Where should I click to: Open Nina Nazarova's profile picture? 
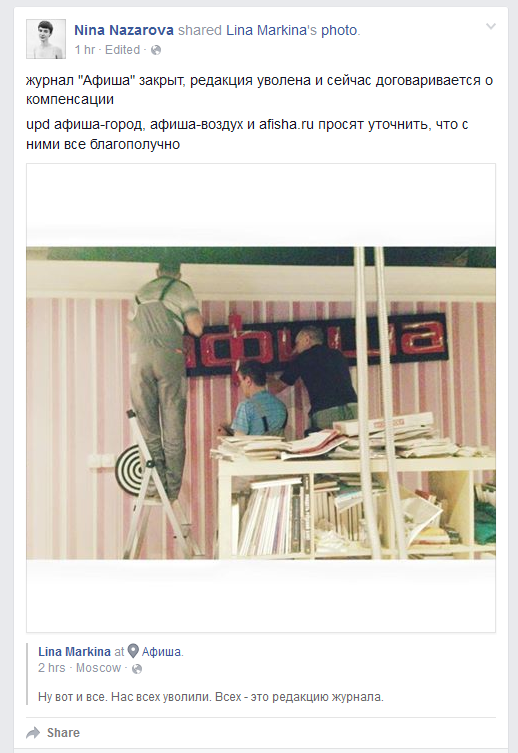[x=46, y=39]
